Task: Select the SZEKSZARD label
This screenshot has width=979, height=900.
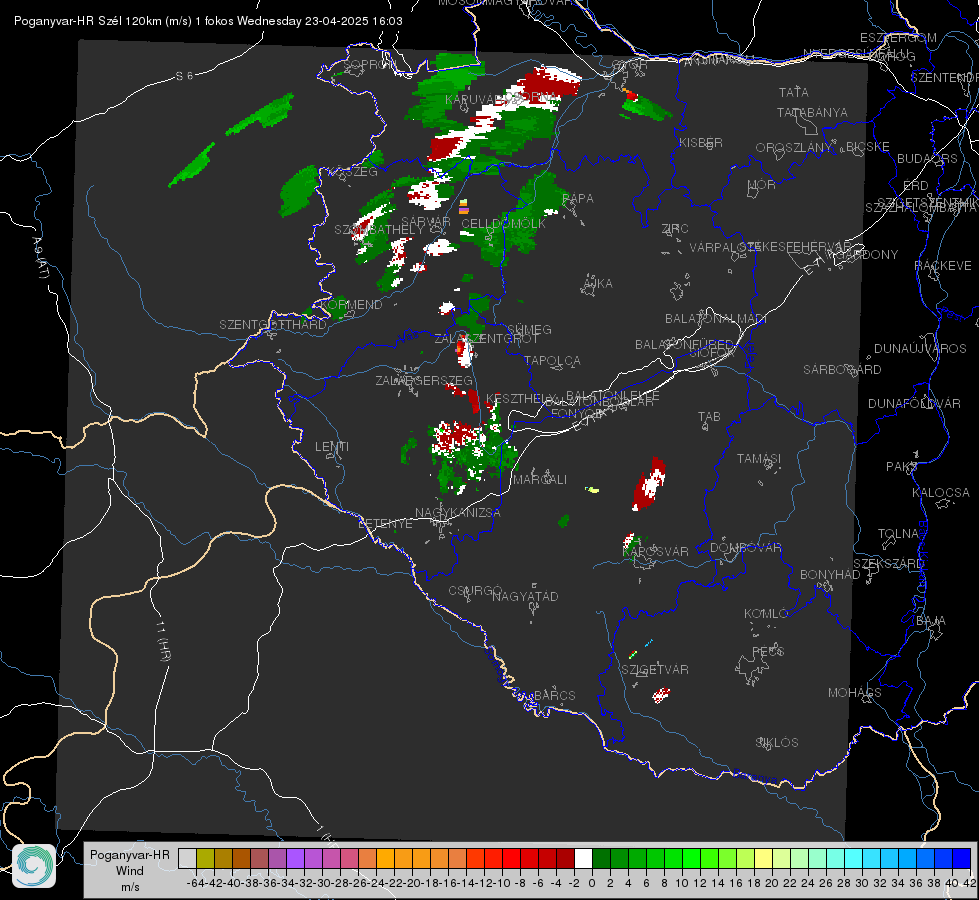Action: [888, 564]
